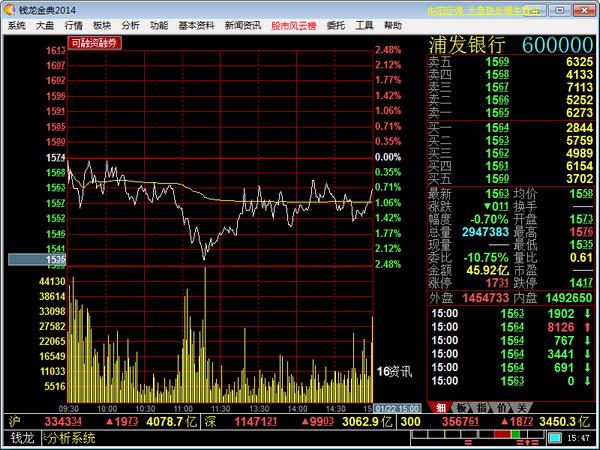This screenshot has height=450, width=600.
Task: Switch to the 指 indicator tab
Action: coord(481,407)
